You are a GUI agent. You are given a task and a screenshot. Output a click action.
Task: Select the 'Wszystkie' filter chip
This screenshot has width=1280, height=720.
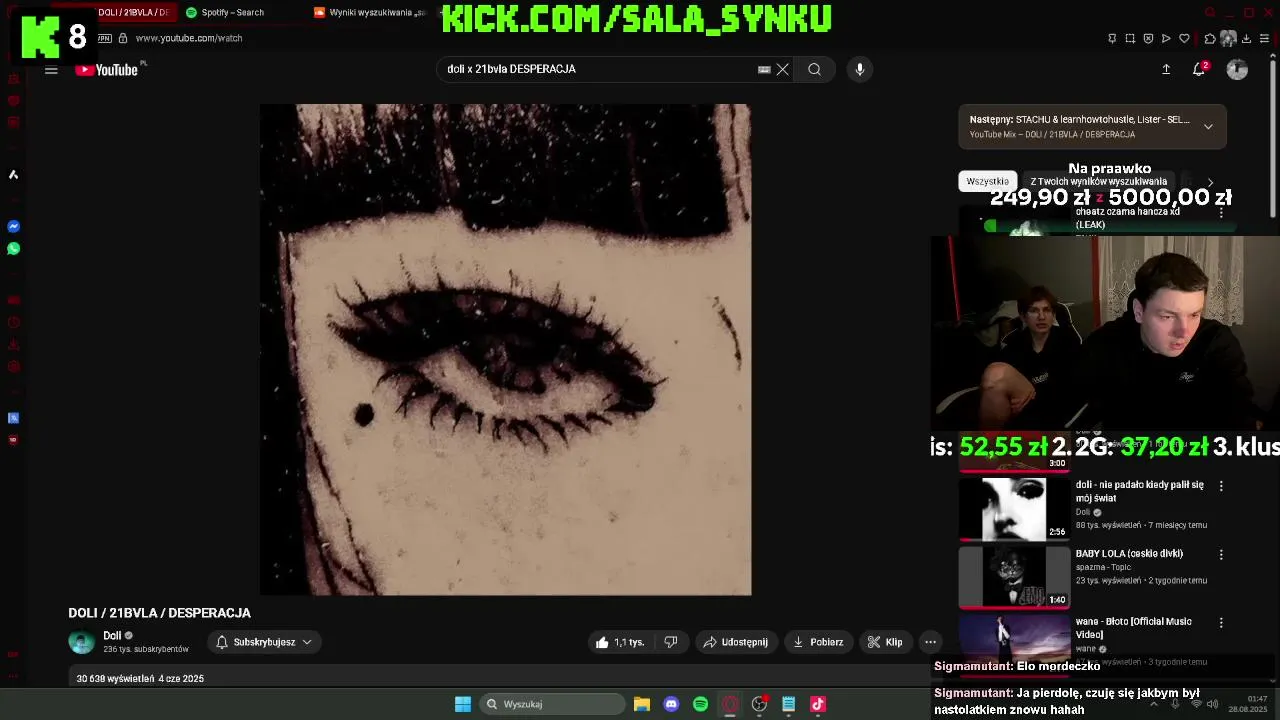(x=987, y=181)
